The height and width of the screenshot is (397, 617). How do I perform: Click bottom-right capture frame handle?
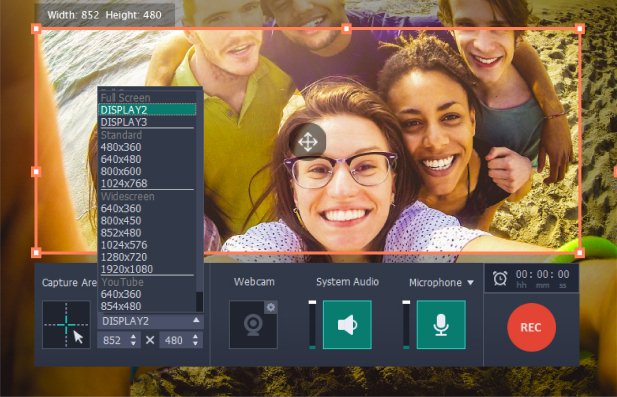(580, 253)
